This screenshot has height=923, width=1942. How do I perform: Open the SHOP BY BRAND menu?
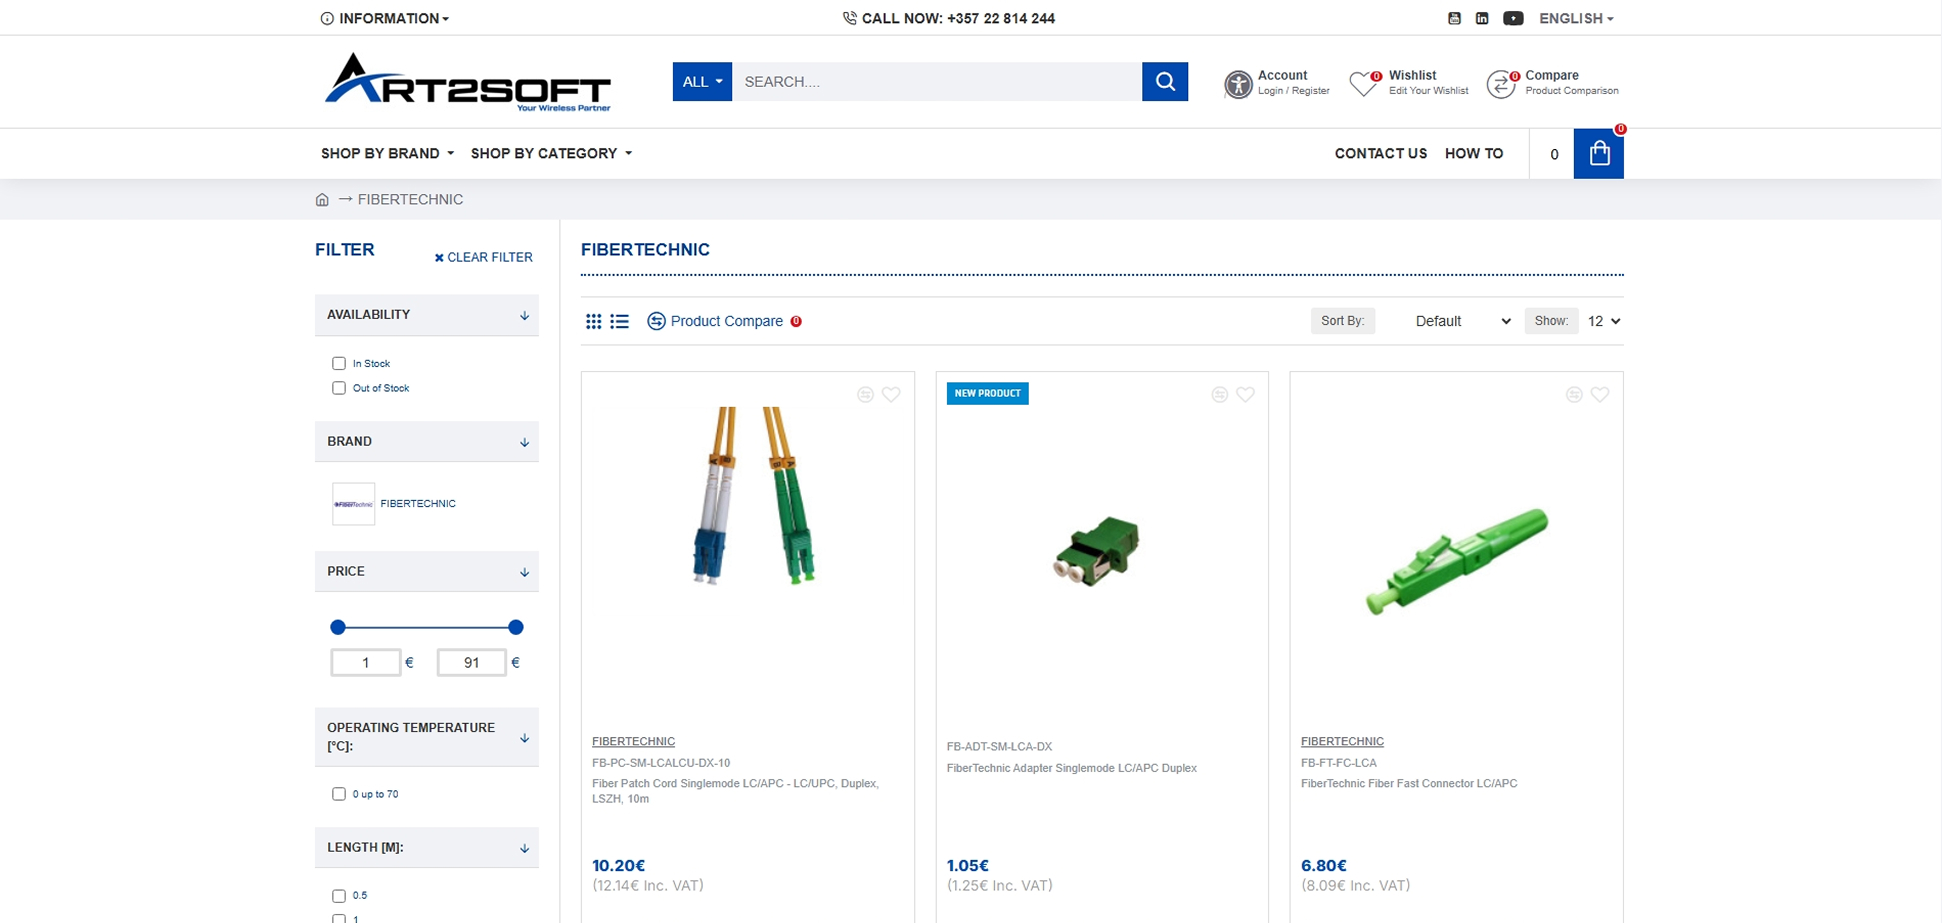tap(388, 153)
